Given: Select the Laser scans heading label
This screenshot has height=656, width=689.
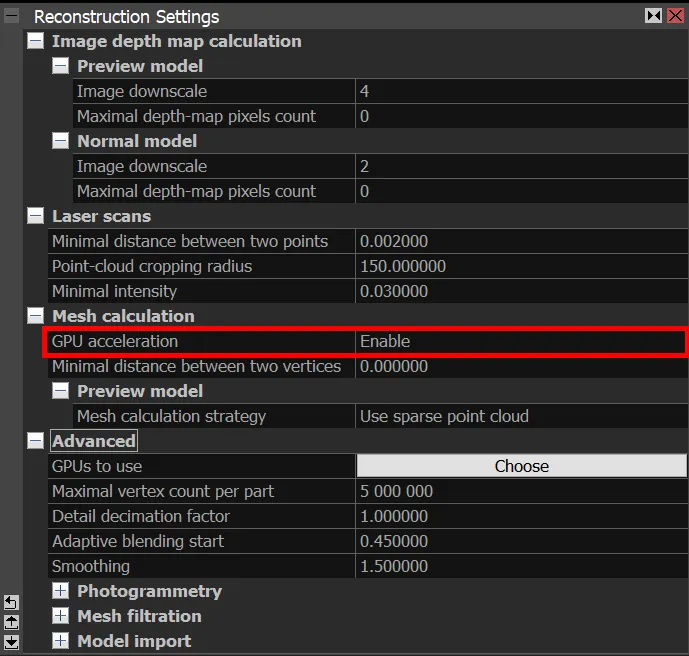Looking at the screenshot, I should [x=102, y=216].
